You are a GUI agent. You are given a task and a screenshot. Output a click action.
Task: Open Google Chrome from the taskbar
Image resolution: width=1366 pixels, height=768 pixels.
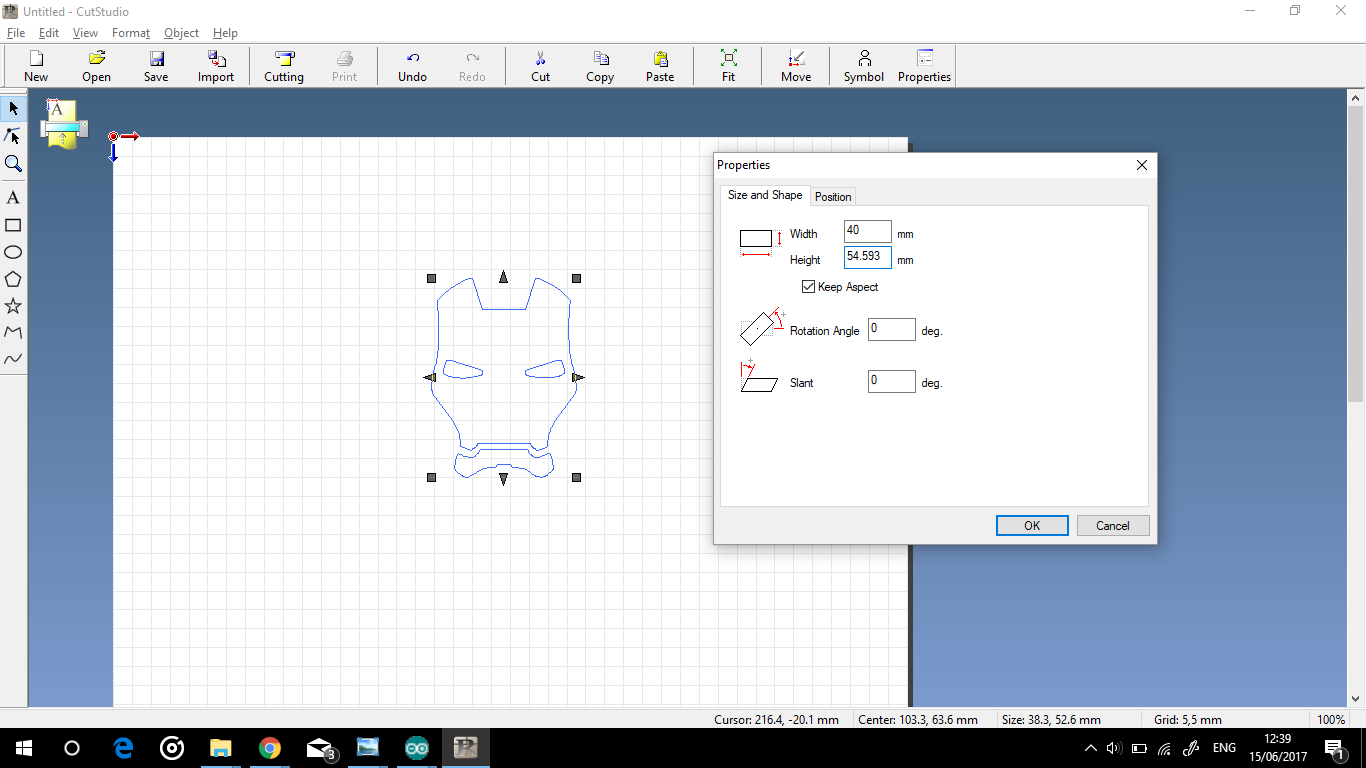[x=269, y=748]
